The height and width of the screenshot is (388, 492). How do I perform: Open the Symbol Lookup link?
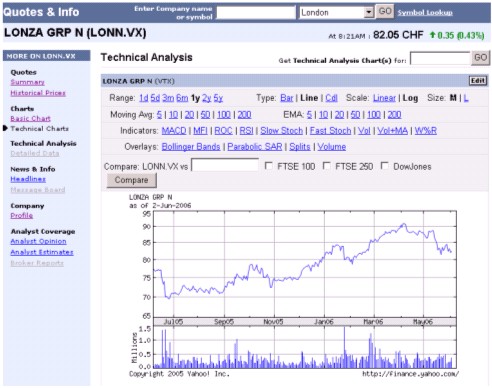point(425,13)
